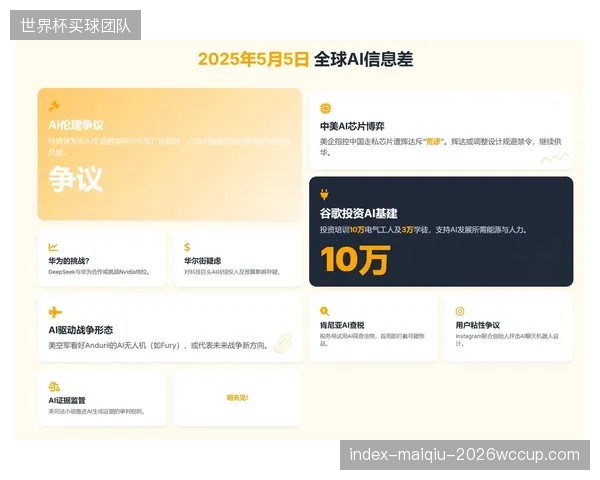Image resolution: width=600 pixels, height=480 pixels.
Task: Open the 华为的挑战? card title
Action: [x=69, y=261]
